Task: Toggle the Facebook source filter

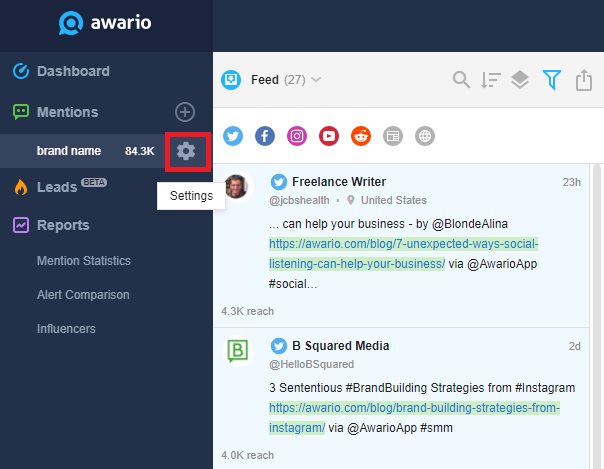Action: pos(265,136)
